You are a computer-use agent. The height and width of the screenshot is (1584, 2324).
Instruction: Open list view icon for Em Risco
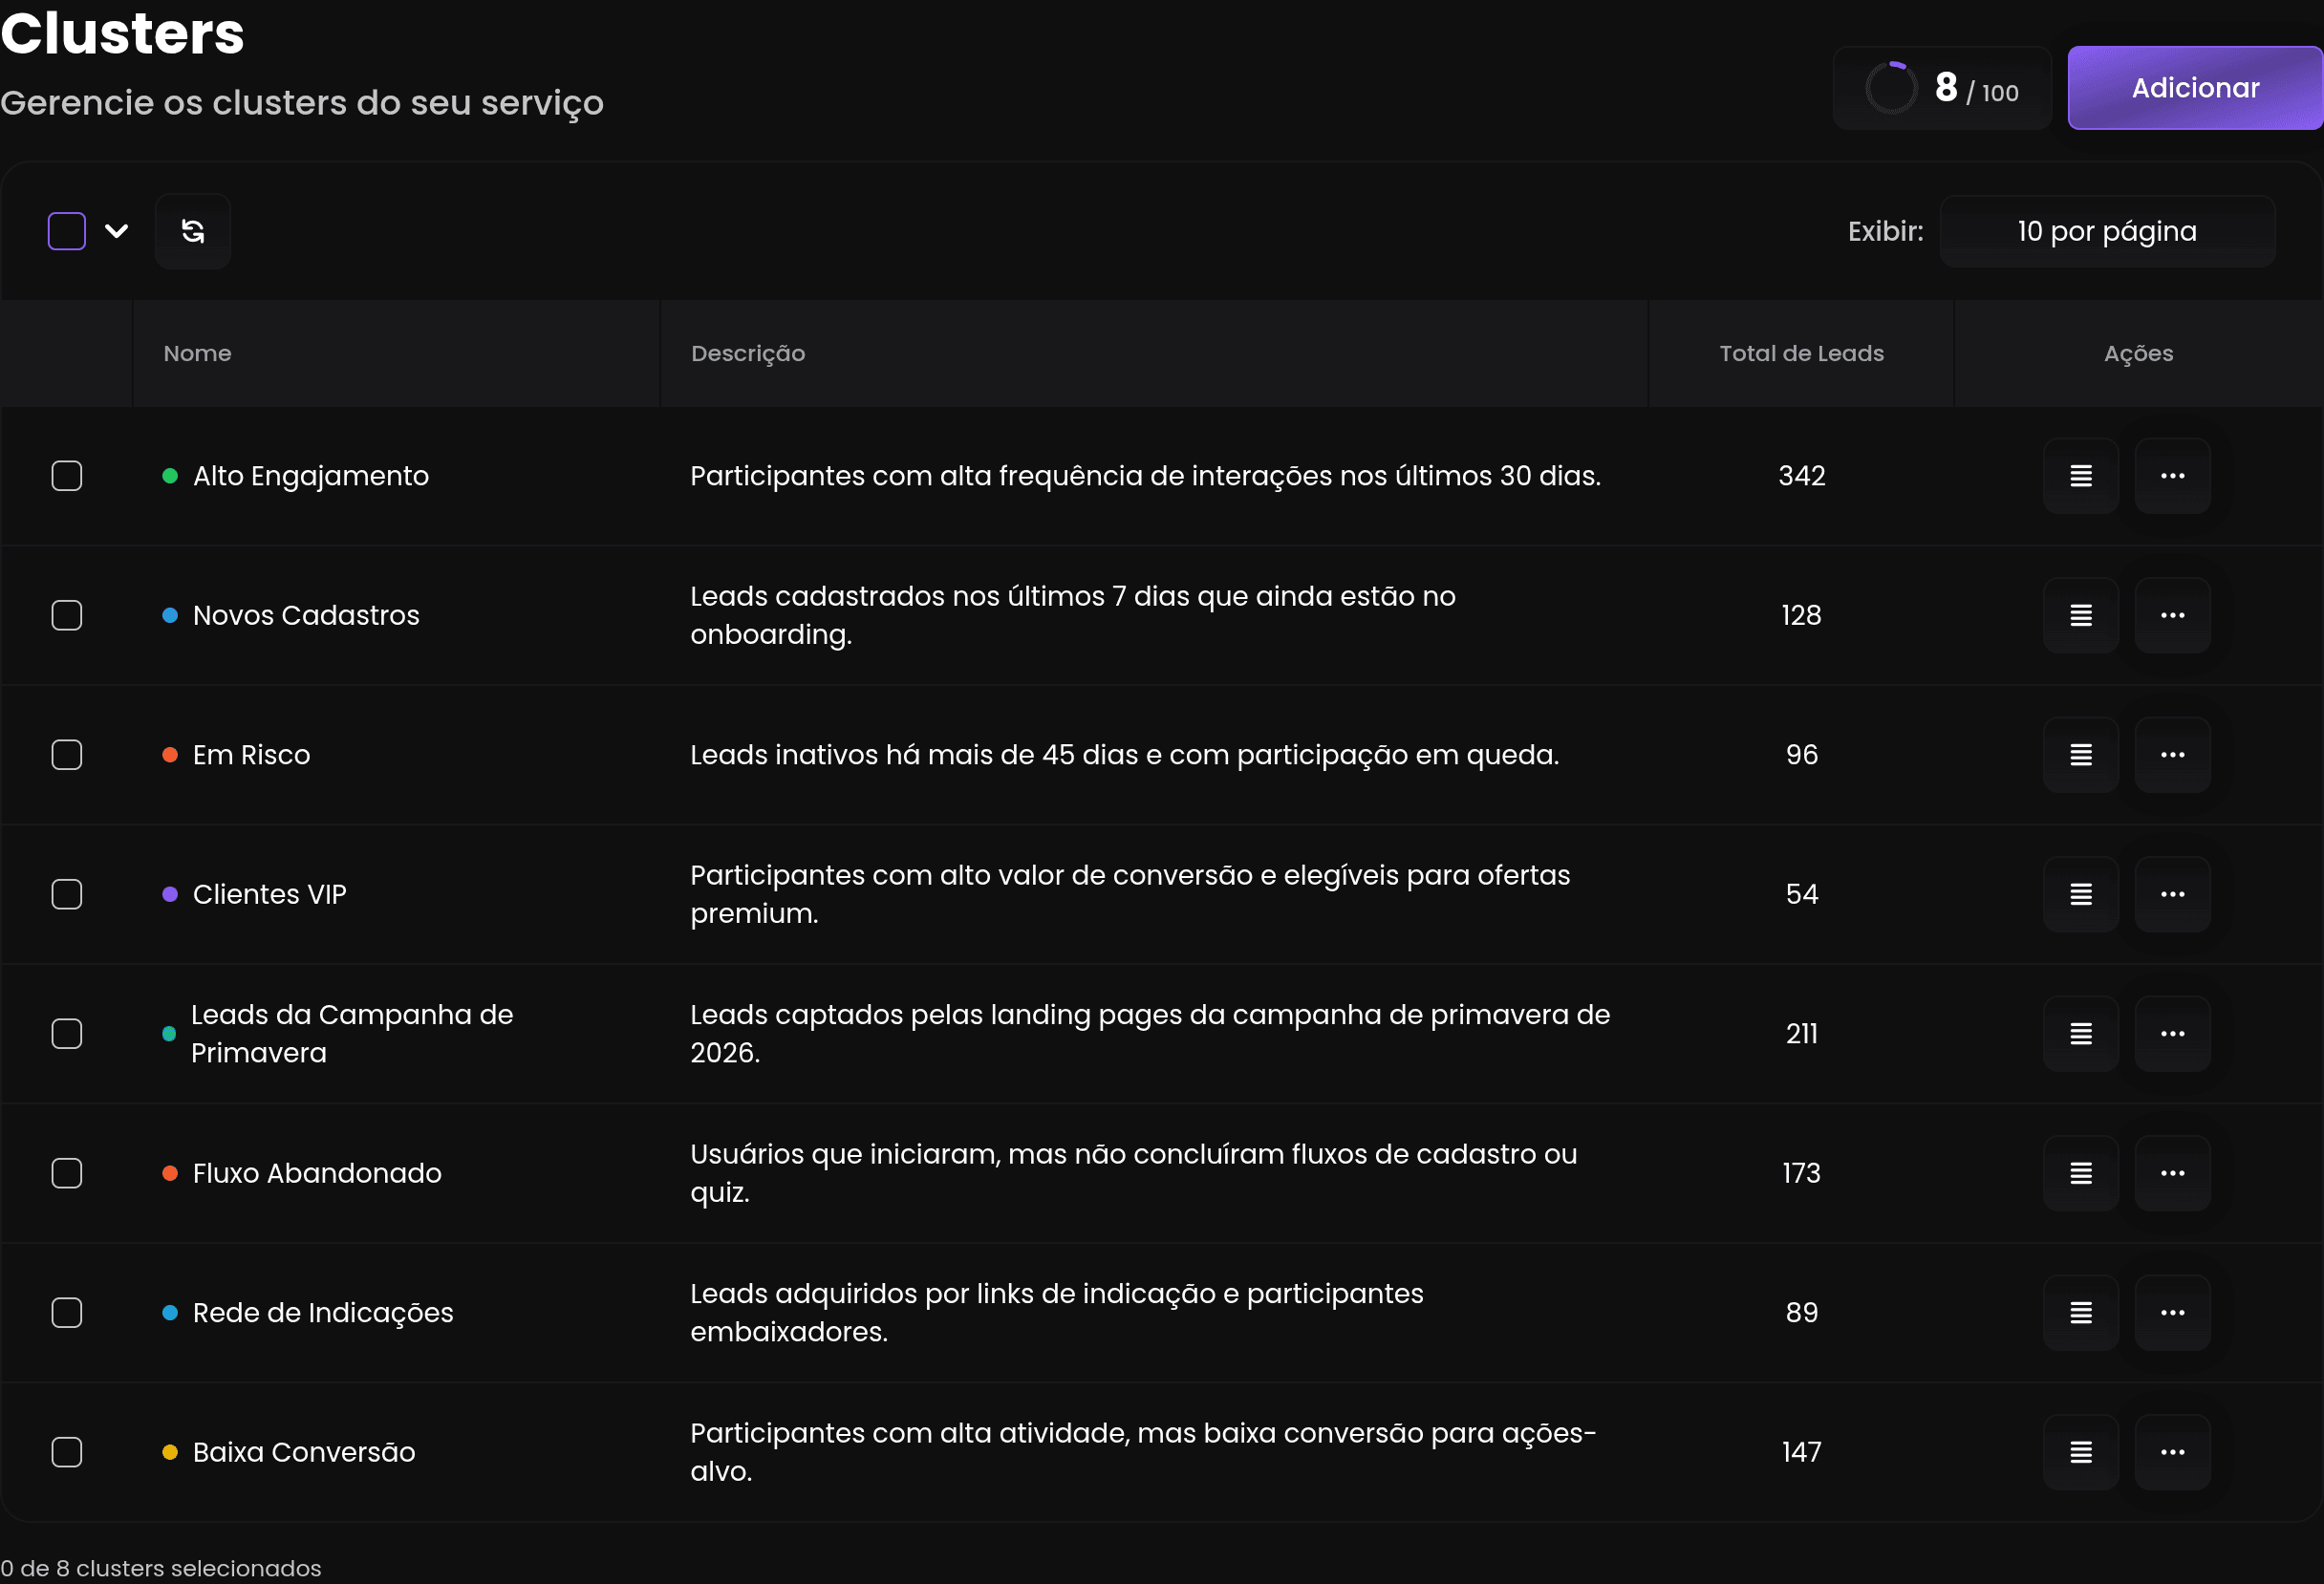coord(2081,755)
